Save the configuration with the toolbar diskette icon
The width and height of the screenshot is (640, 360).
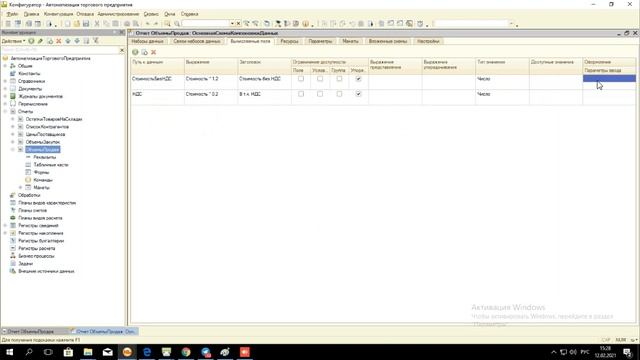(86, 24)
